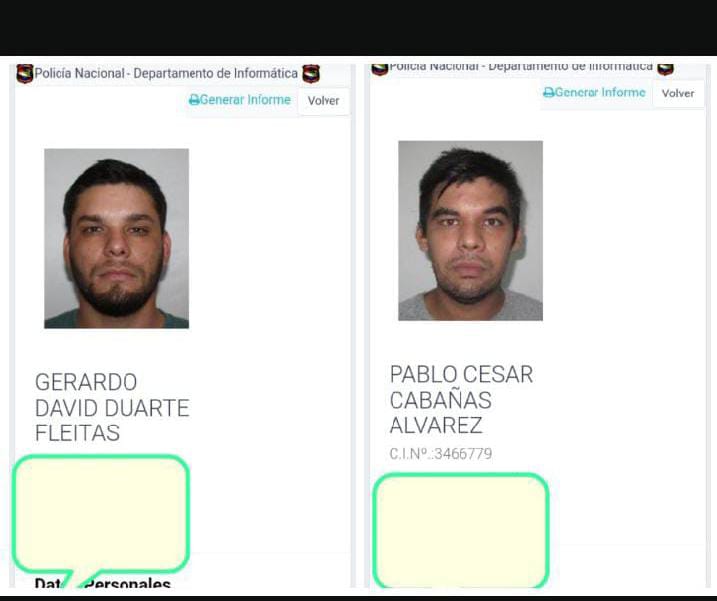The width and height of the screenshot is (717, 601).
Task: Click the Volver button in the left panel
Action: [323, 101]
